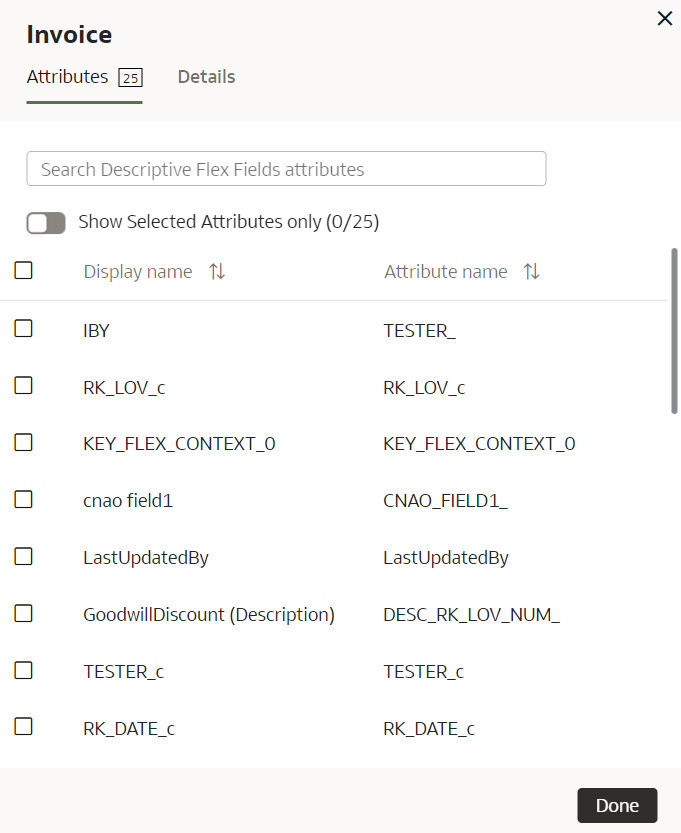The height and width of the screenshot is (833, 681).
Task: Check the LastUpdatedBy attribute checkbox
Action: (23, 557)
